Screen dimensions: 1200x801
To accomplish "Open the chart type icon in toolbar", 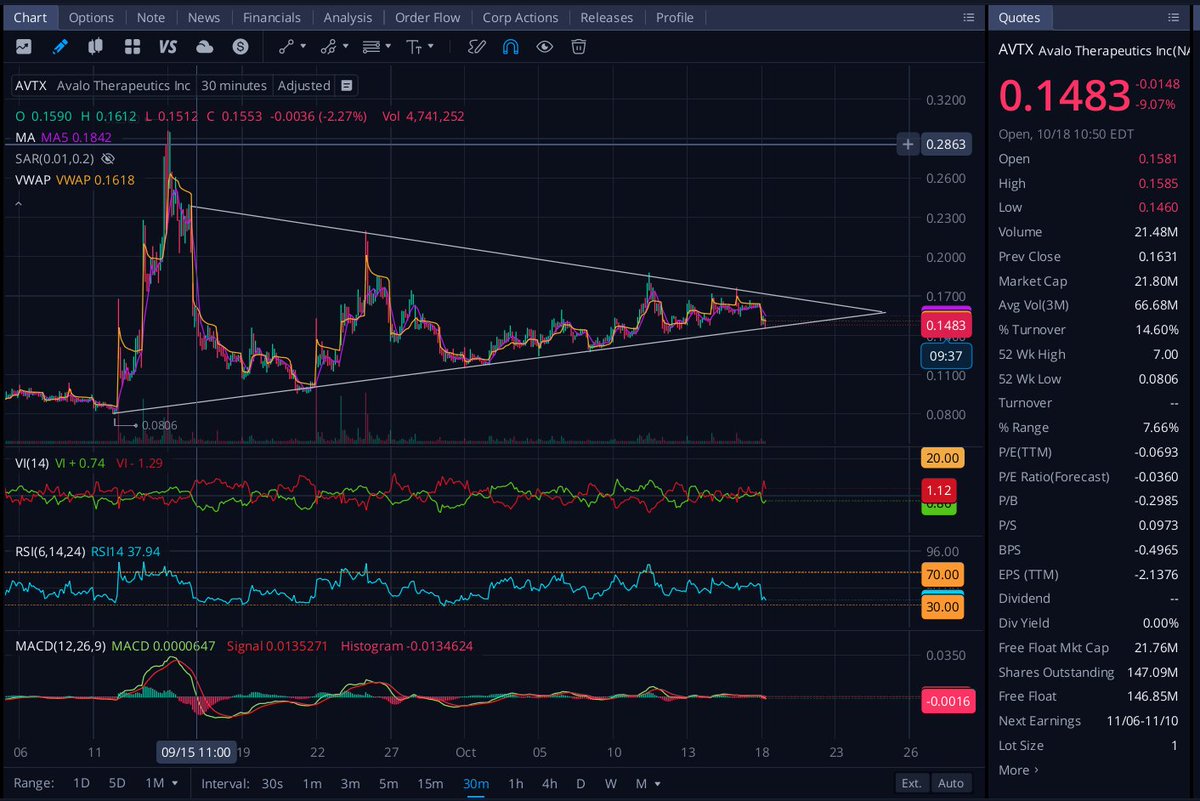I will click(23, 46).
